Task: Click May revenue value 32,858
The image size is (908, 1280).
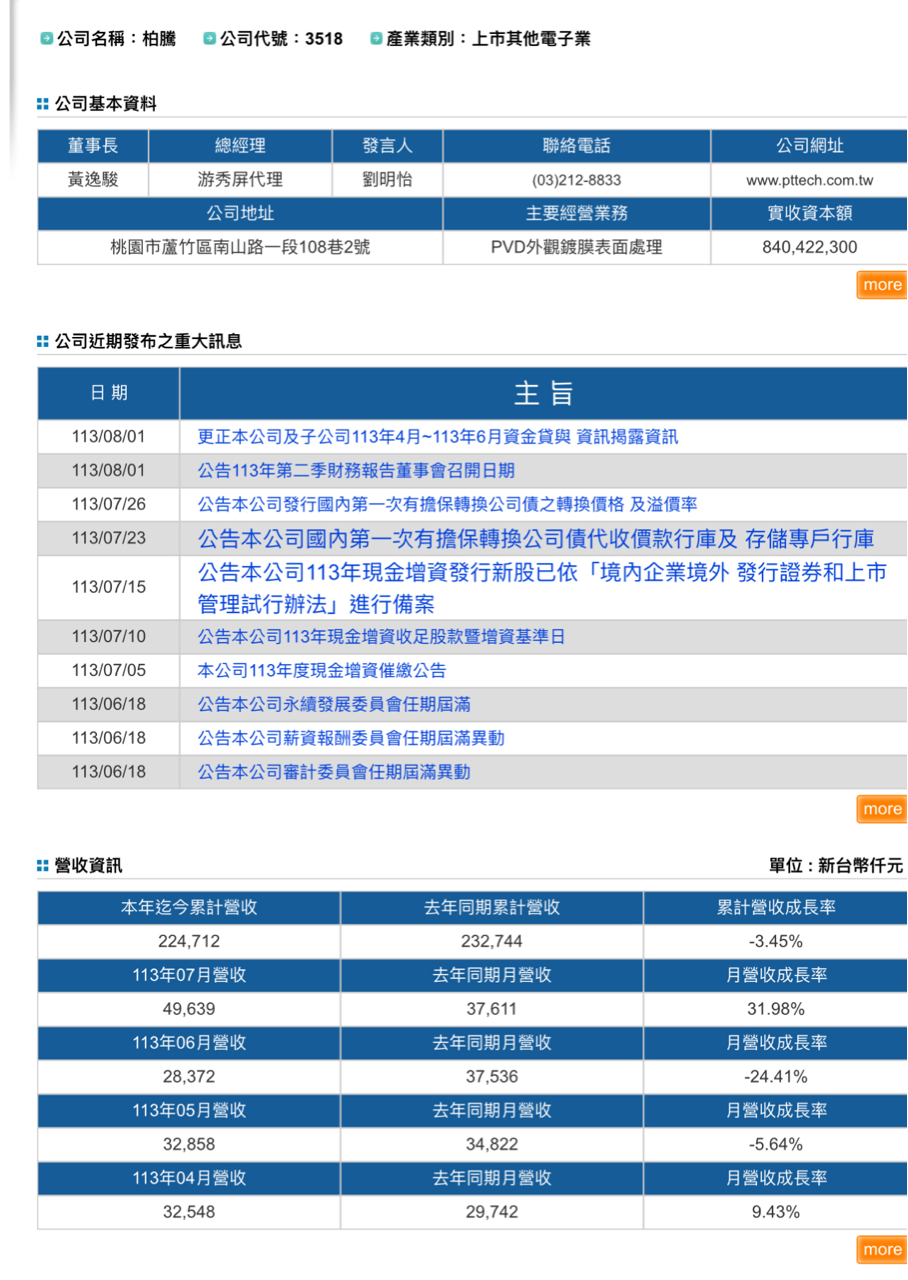Action: pos(189,1145)
